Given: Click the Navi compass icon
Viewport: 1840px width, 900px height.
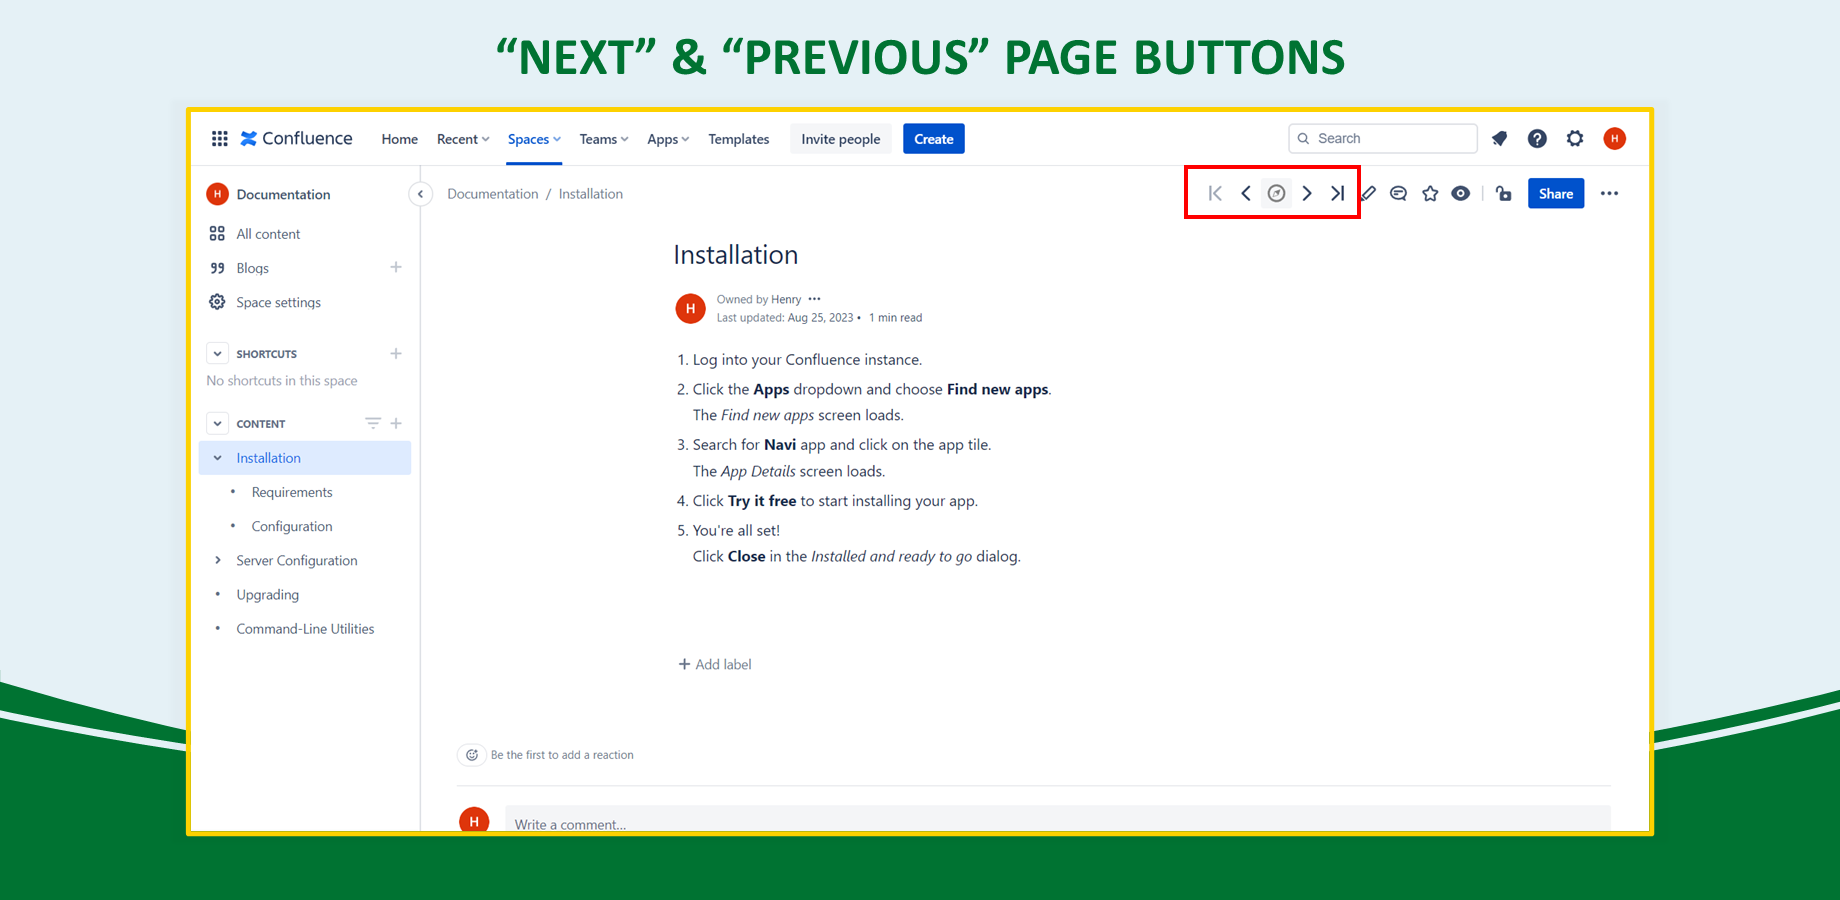Looking at the screenshot, I should 1276,193.
